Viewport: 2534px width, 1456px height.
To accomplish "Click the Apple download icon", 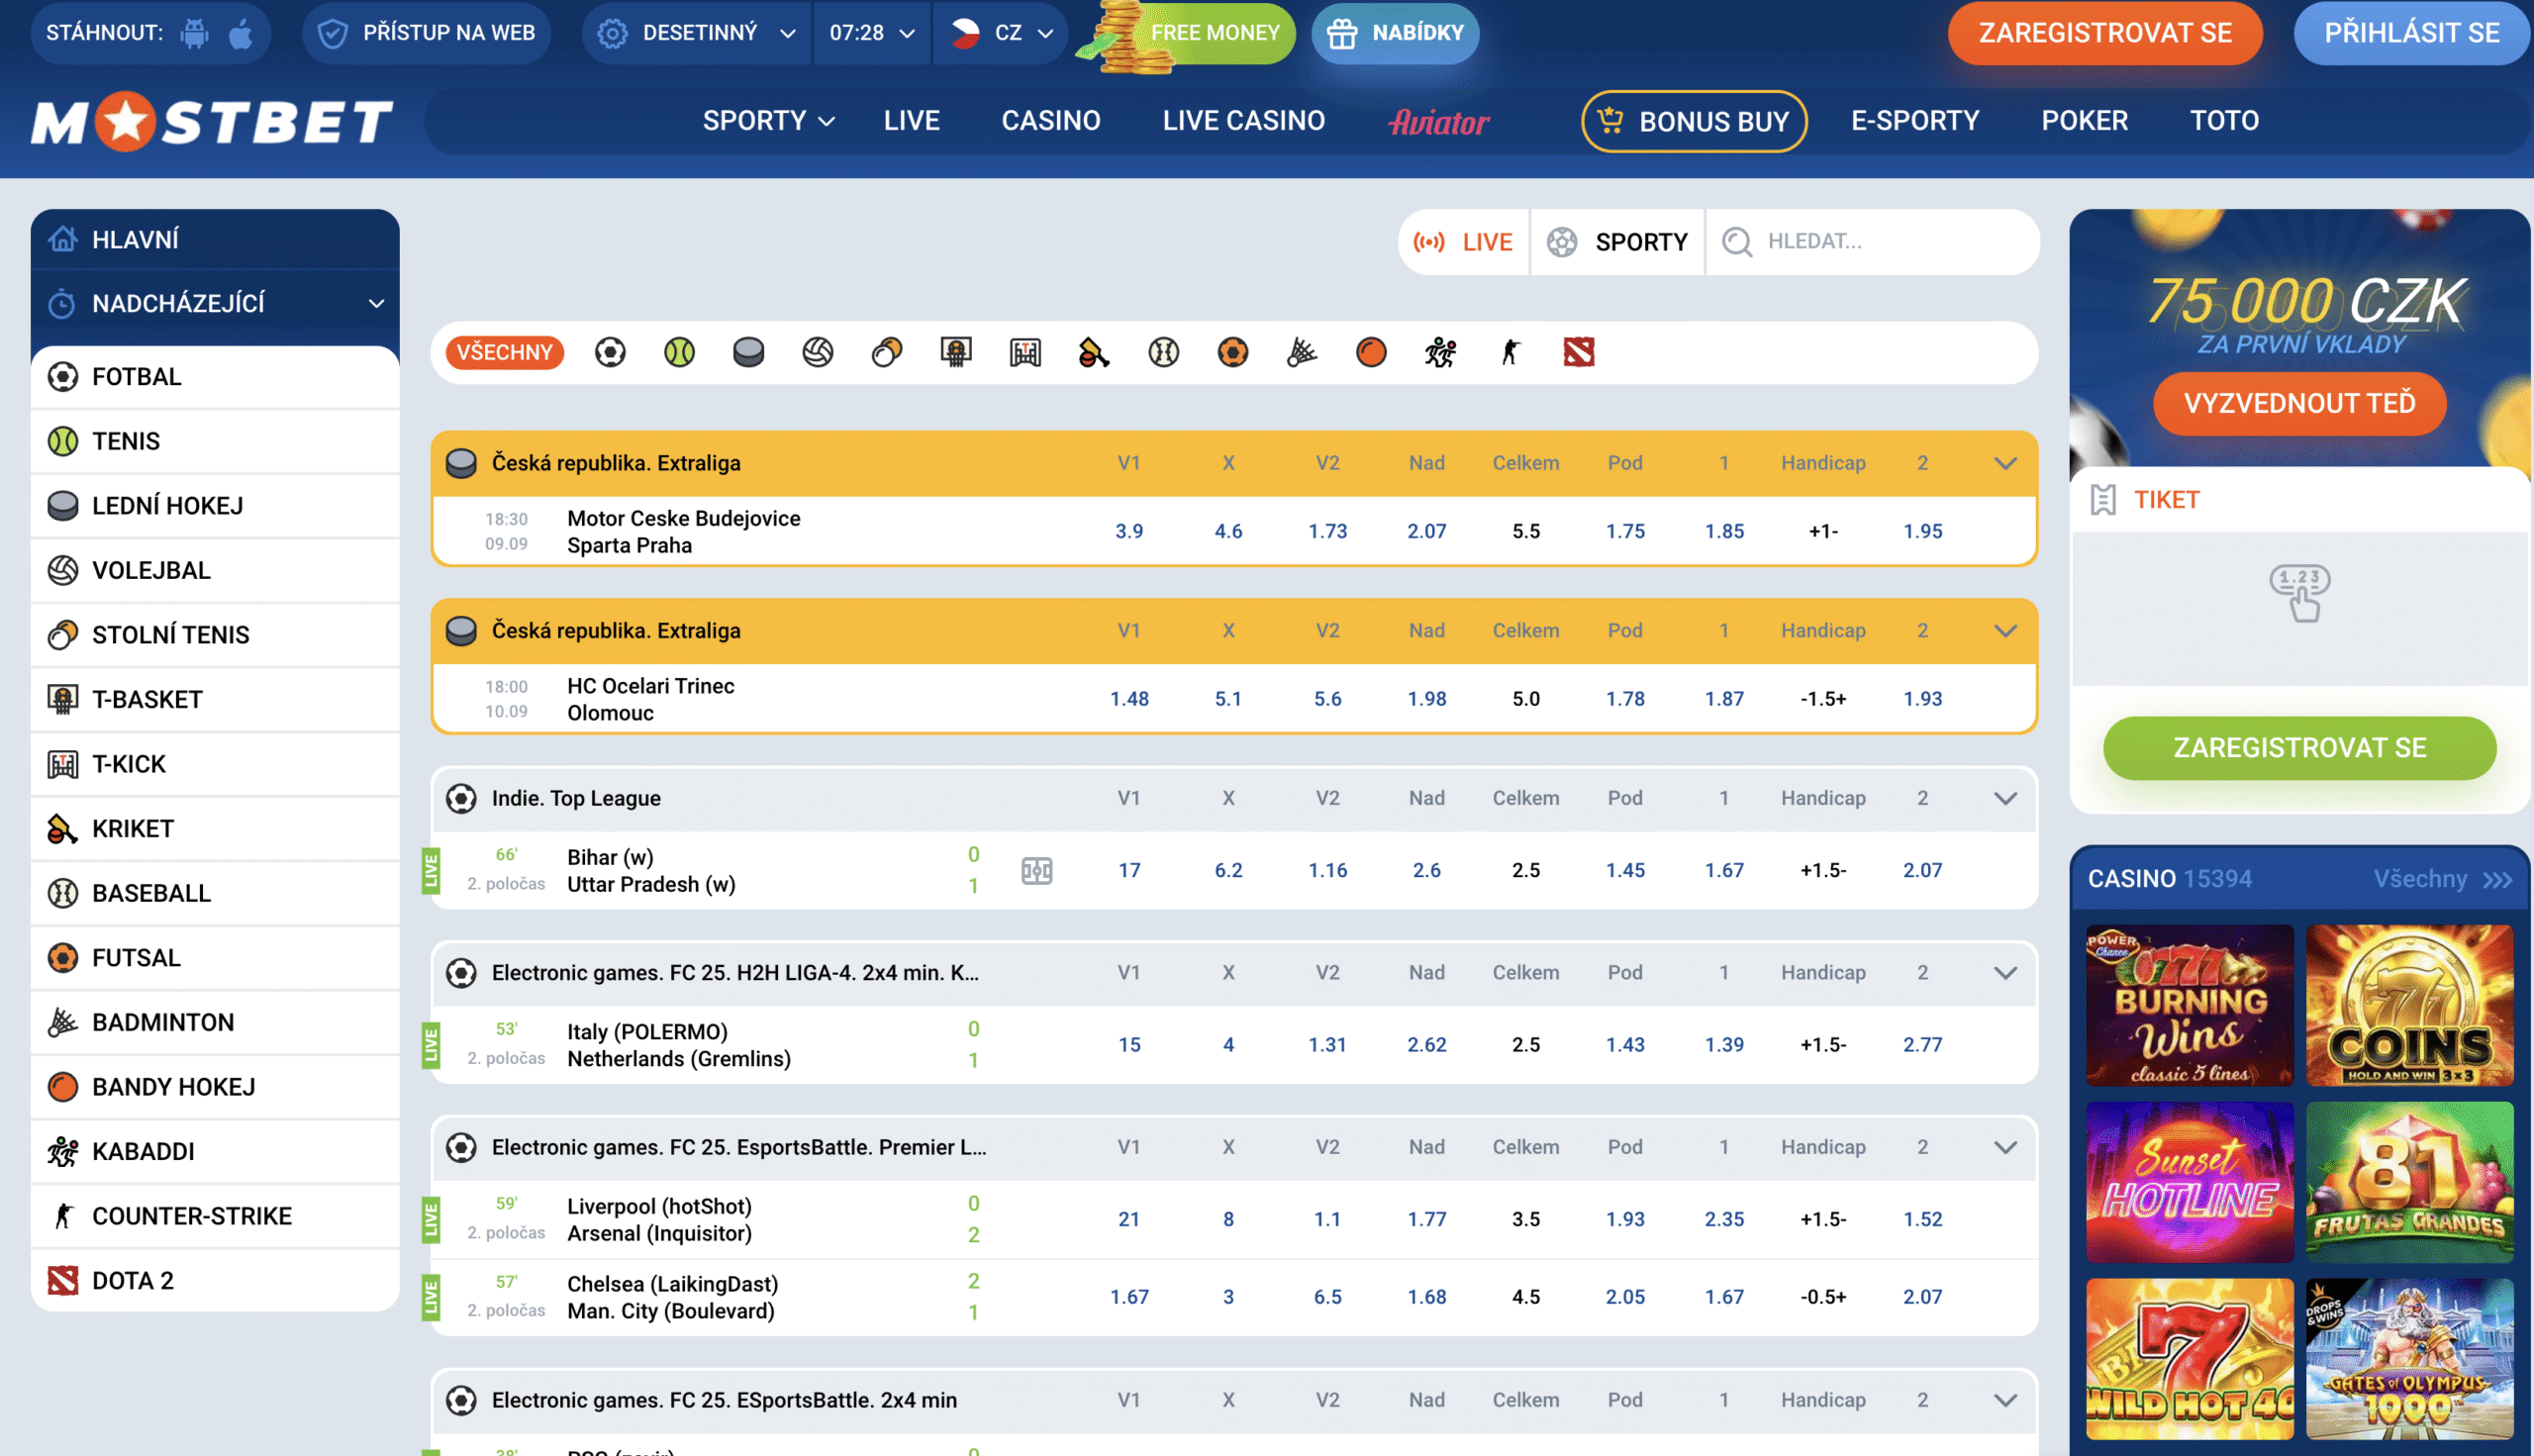I will coord(241,33).
